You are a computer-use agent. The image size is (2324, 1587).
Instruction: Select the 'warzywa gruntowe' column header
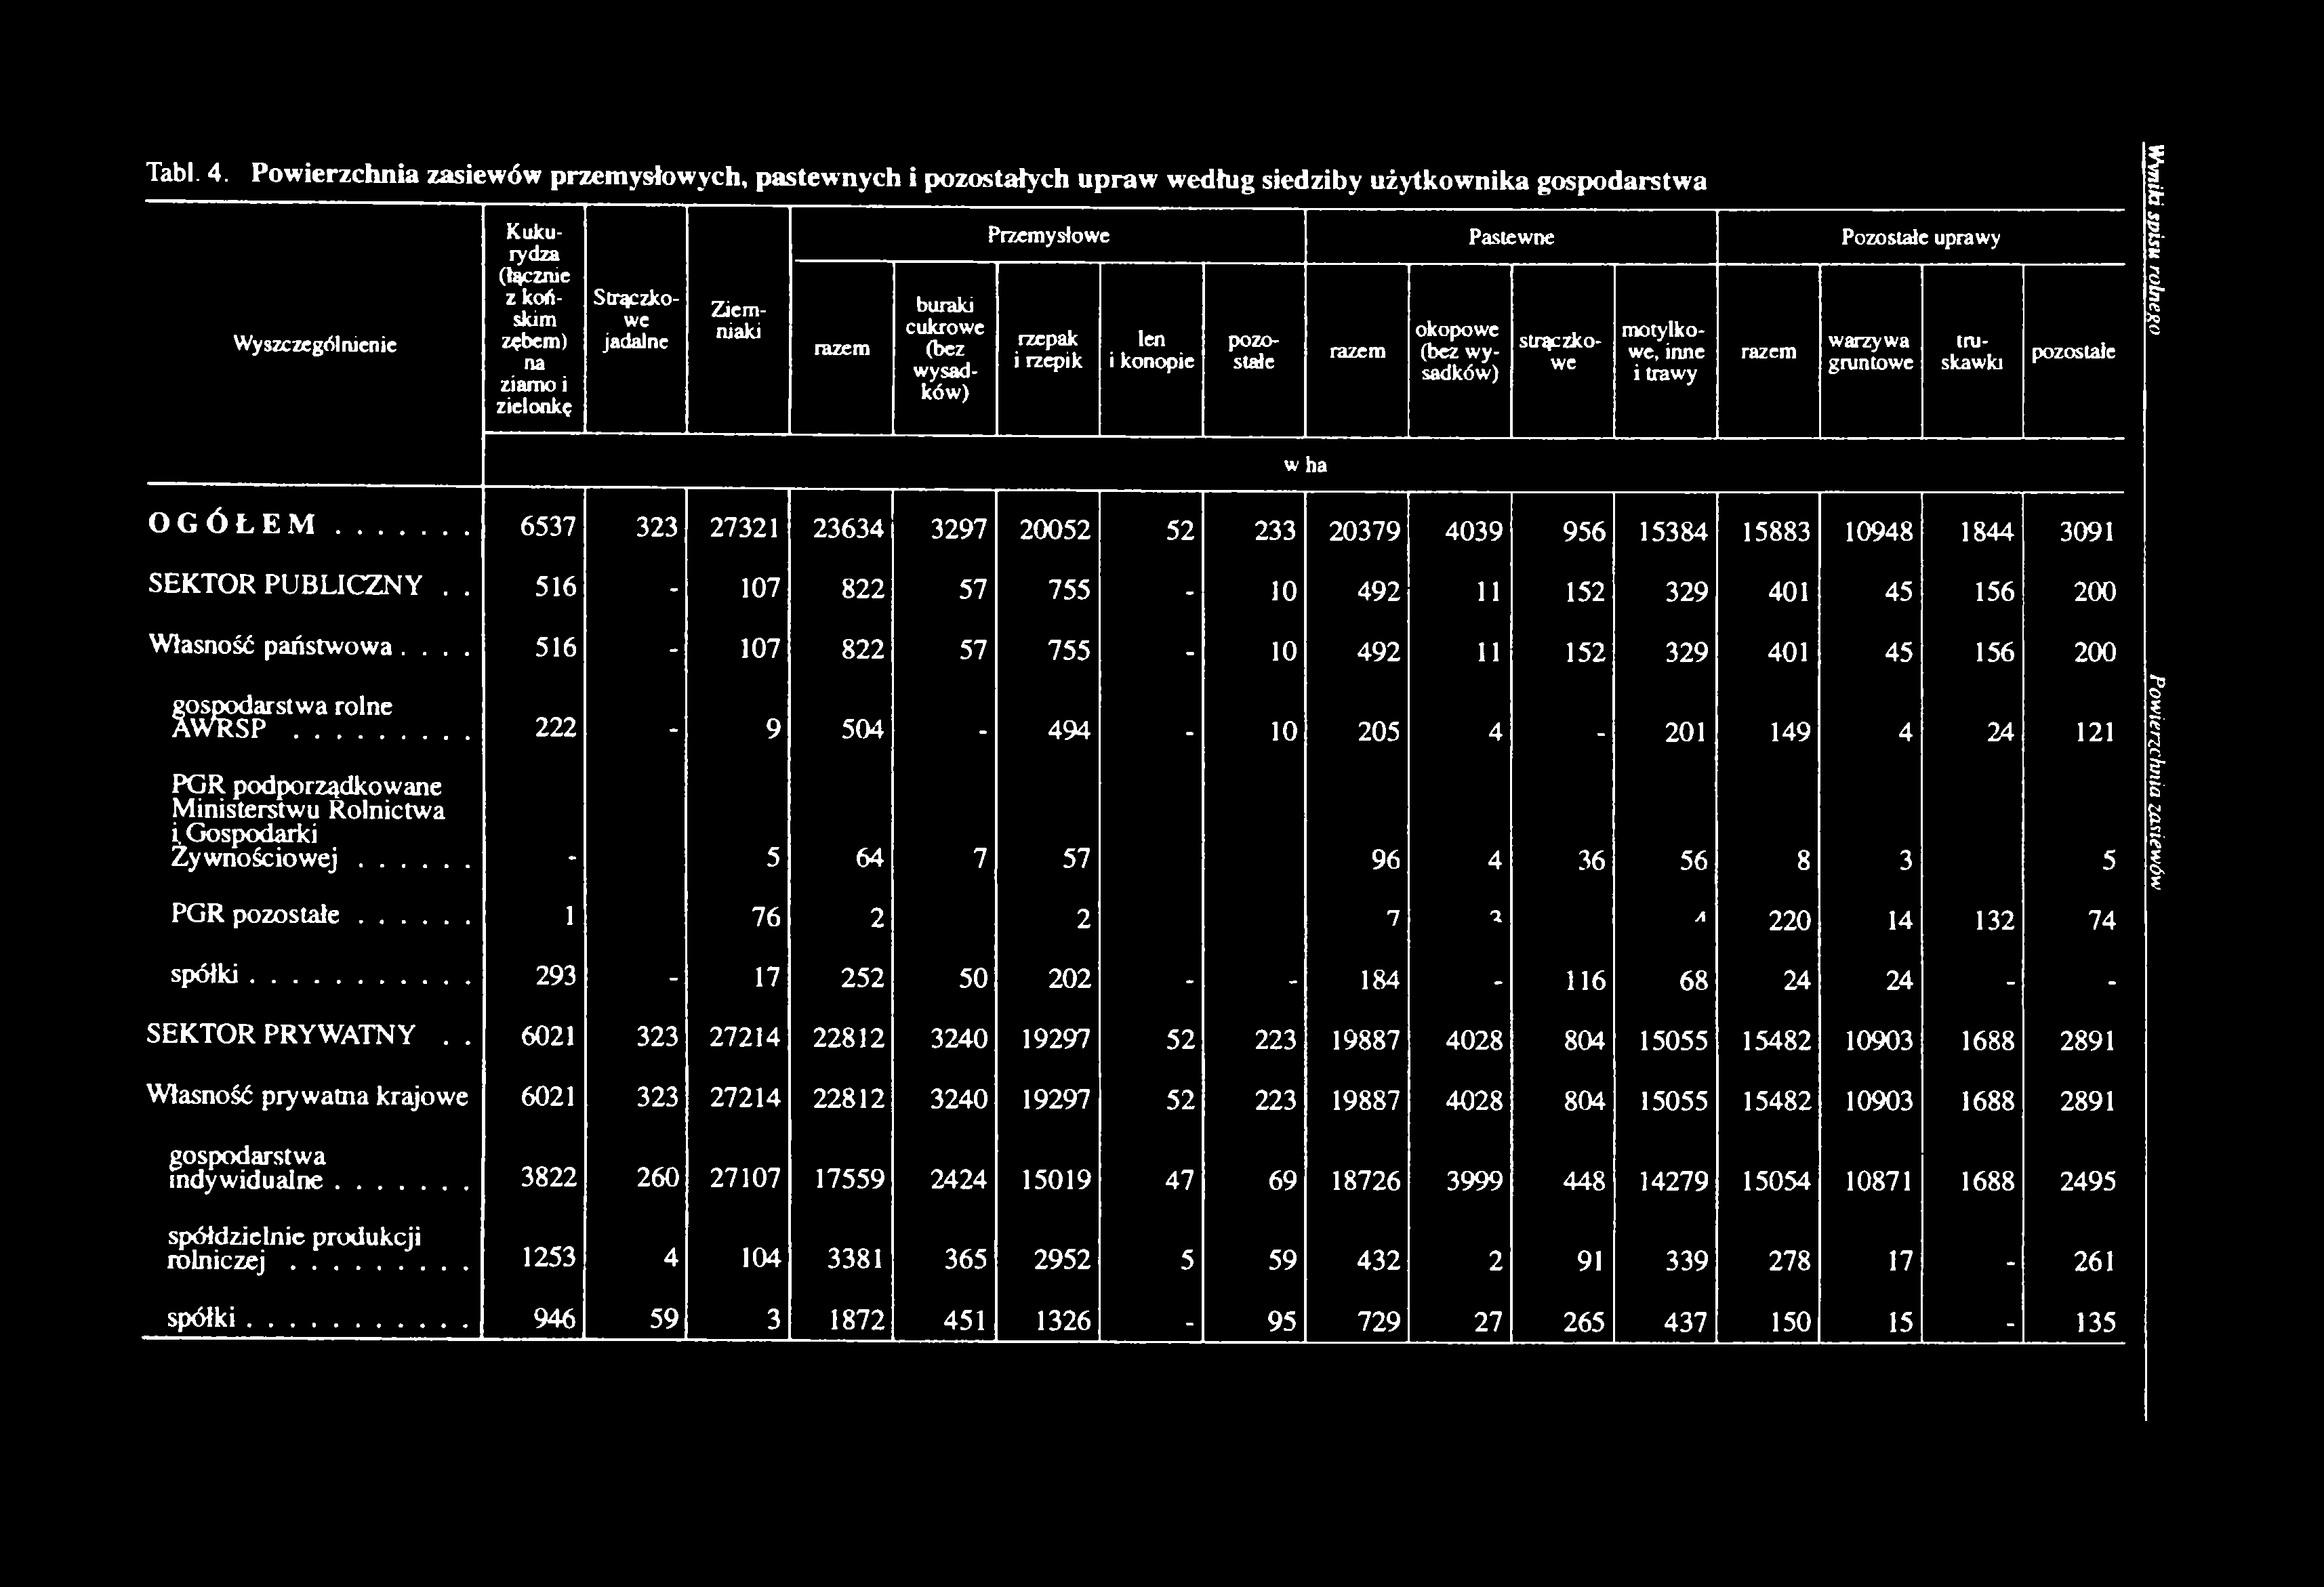pyautogui.click(x=1870, y=353)
